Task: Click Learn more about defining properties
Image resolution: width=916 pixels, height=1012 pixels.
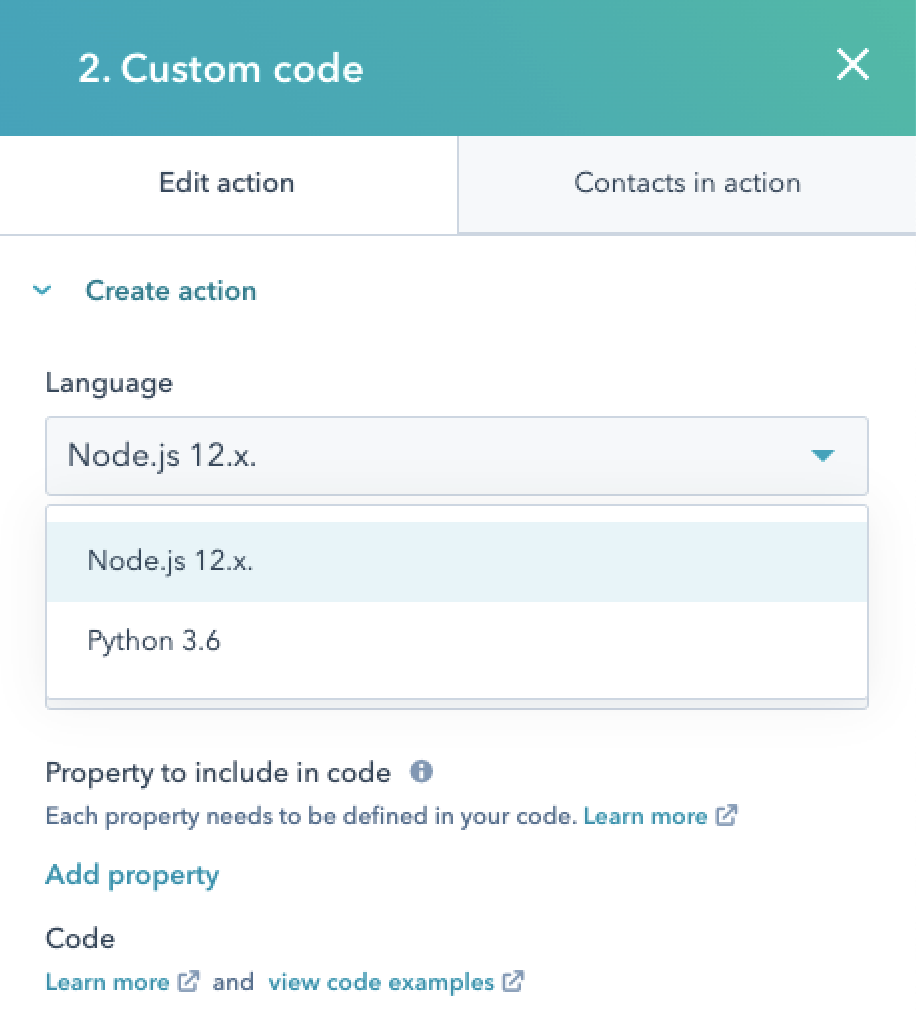Action: coord(646,815)
